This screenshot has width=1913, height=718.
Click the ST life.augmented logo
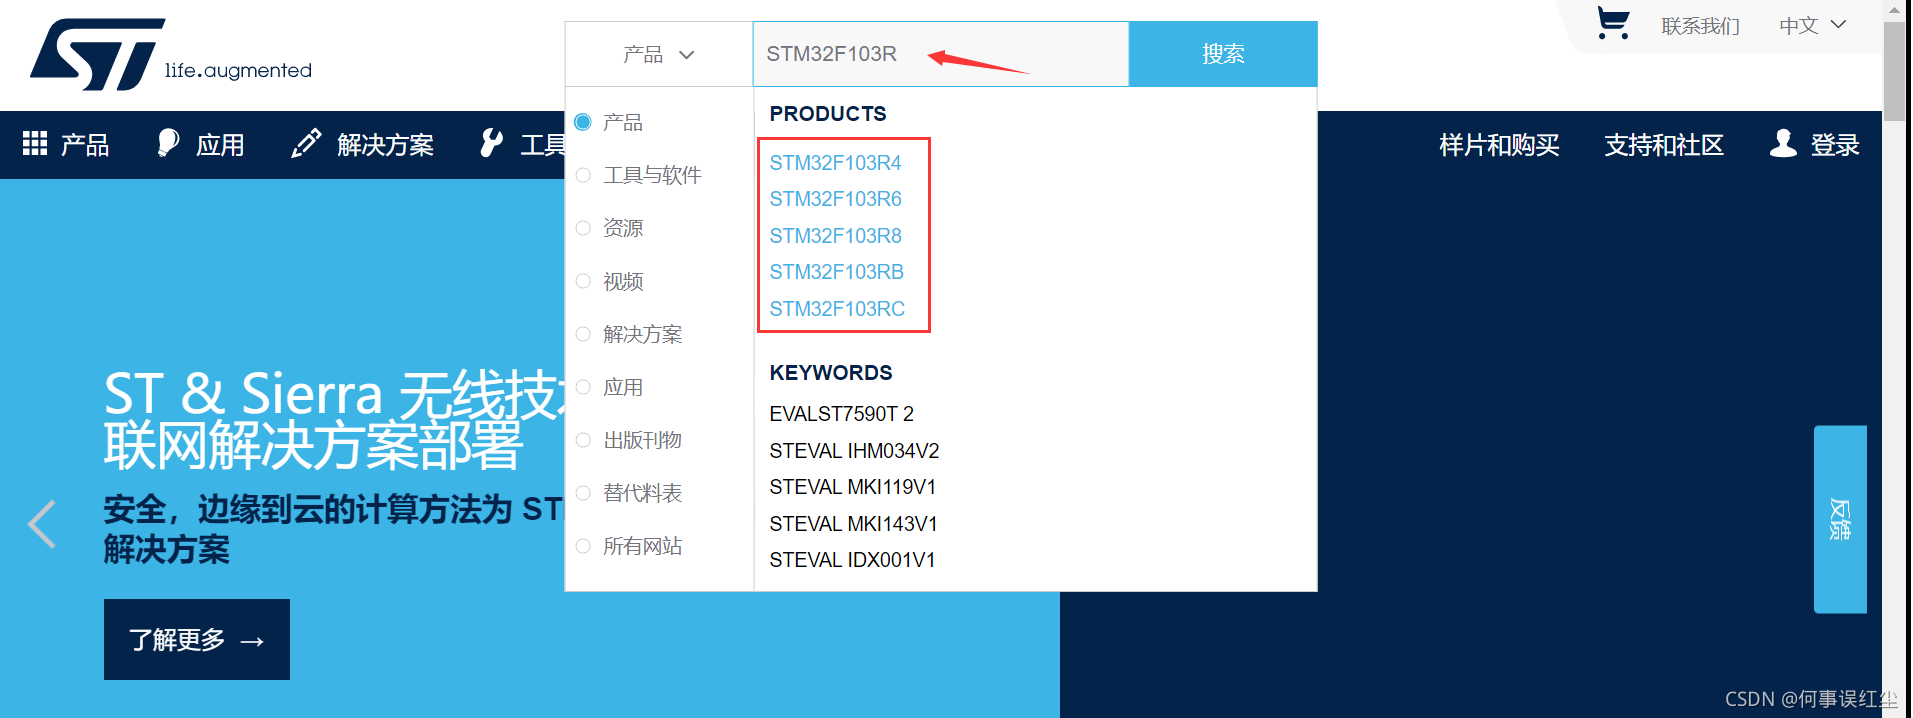171,54
